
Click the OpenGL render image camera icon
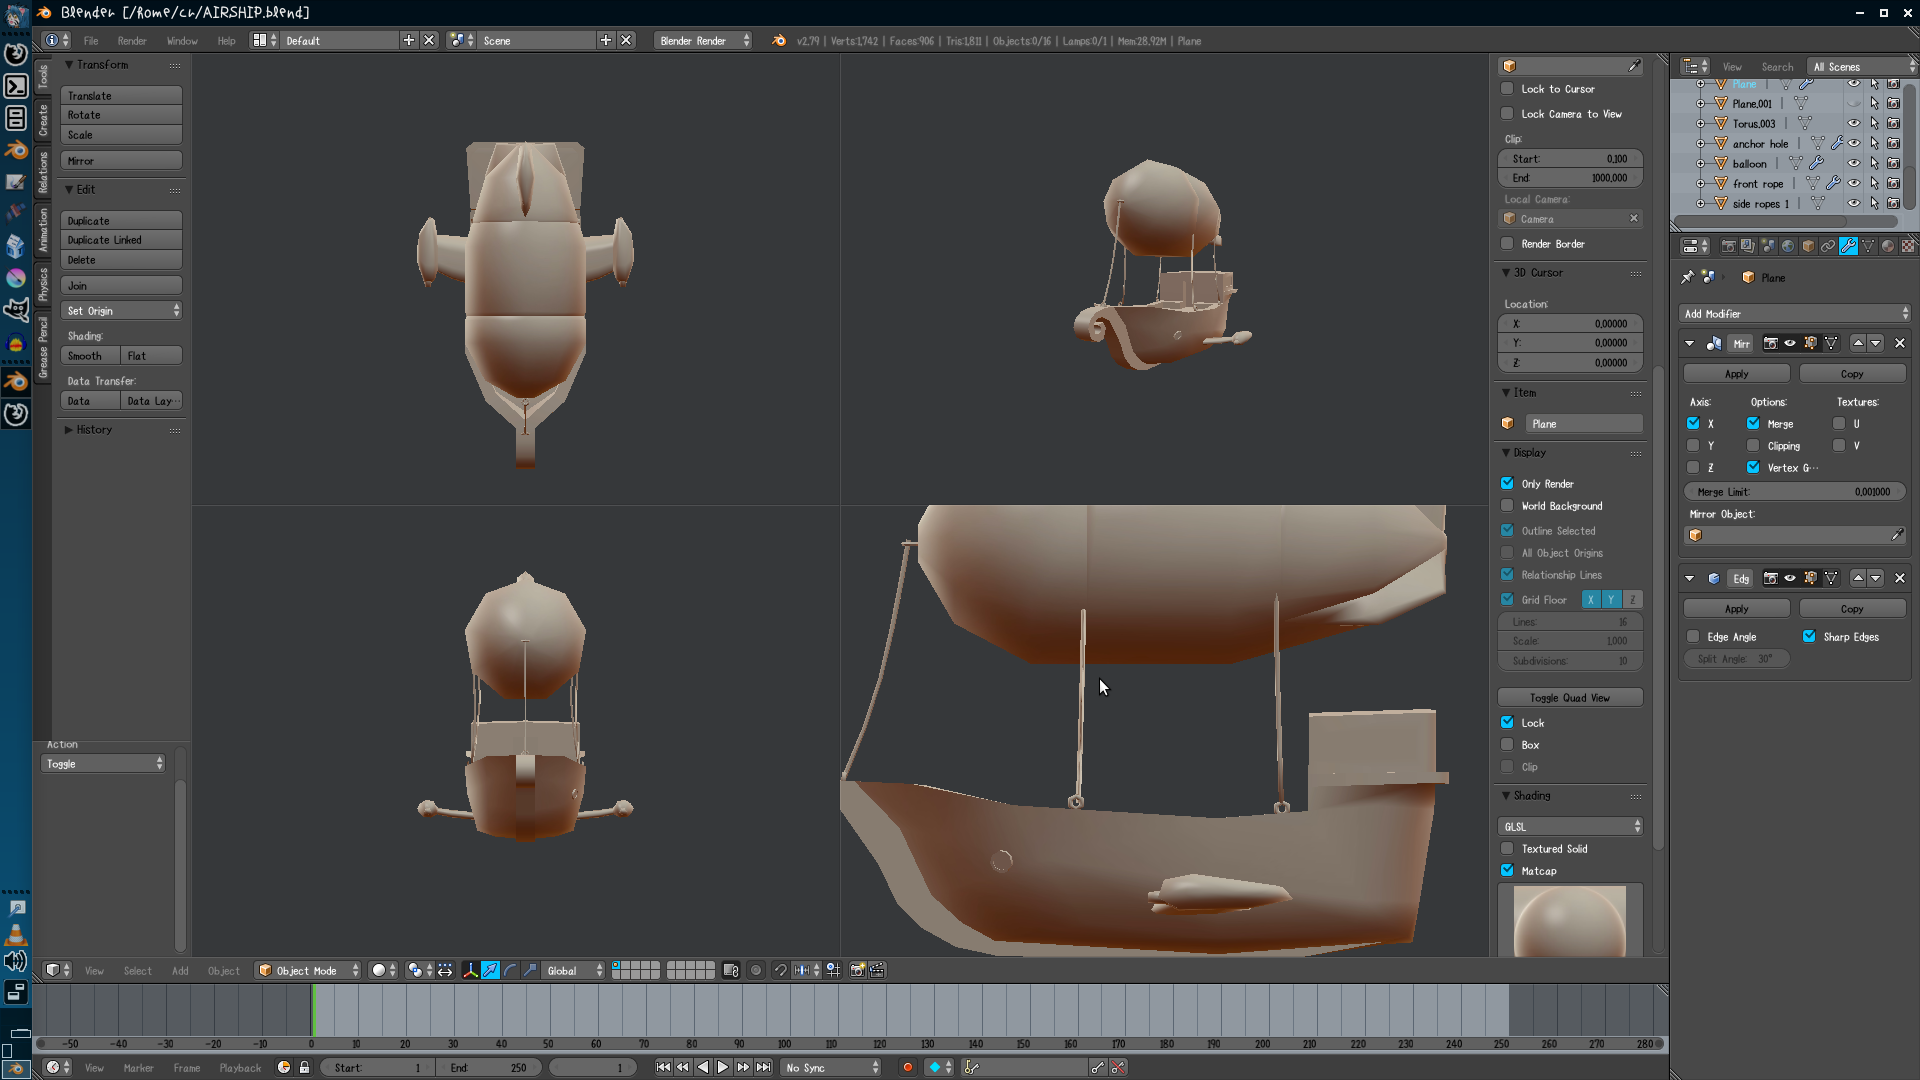tap(857, 971)
